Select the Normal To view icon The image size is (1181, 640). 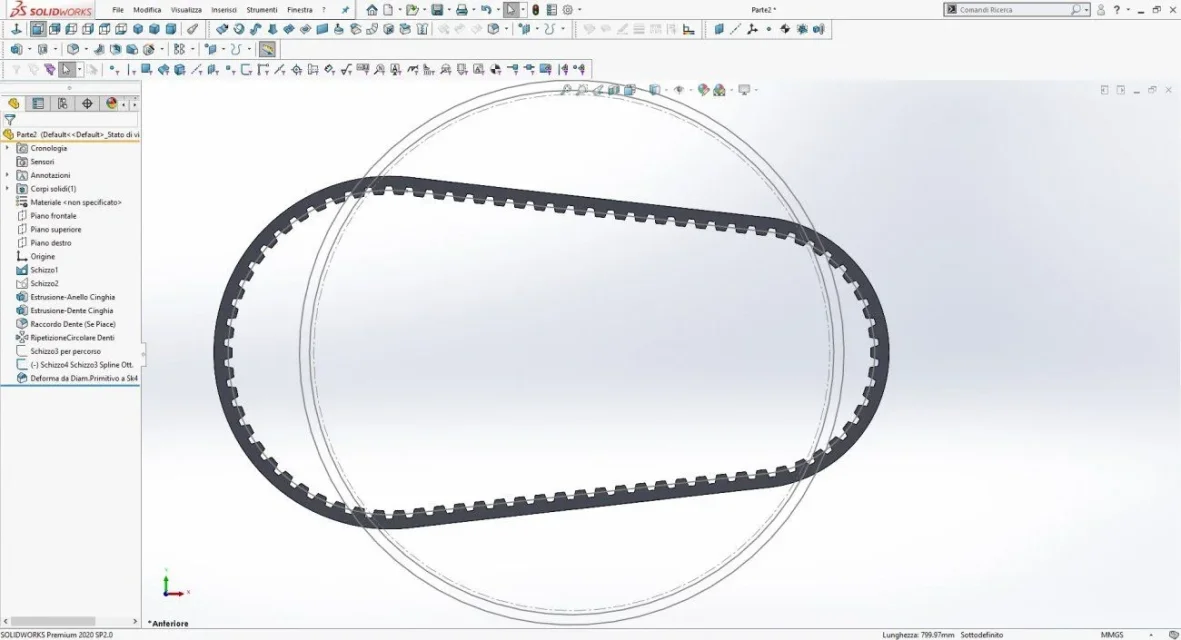tap(17, 29)
